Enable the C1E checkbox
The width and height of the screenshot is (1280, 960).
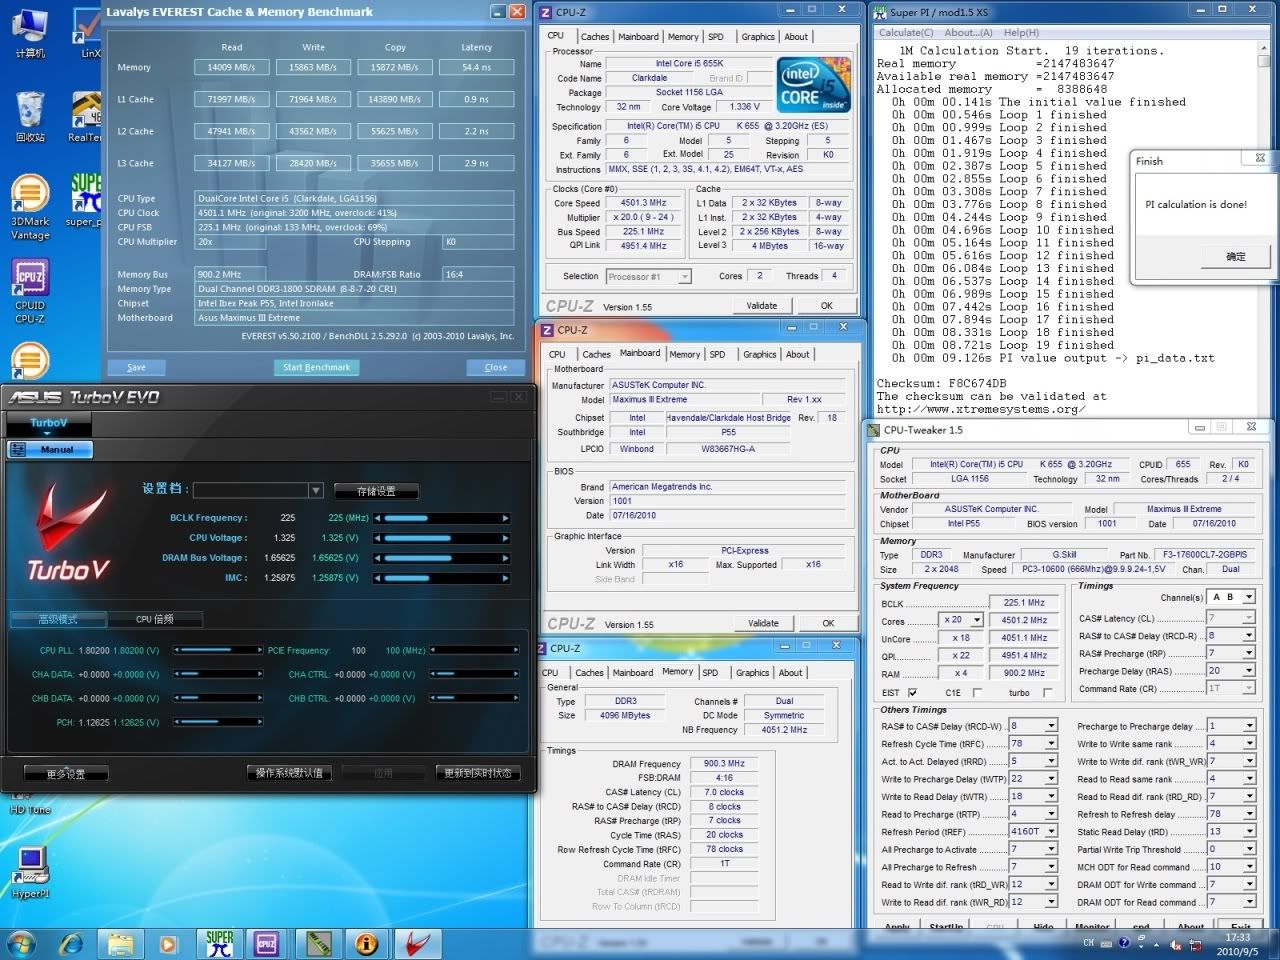point(977,693)
